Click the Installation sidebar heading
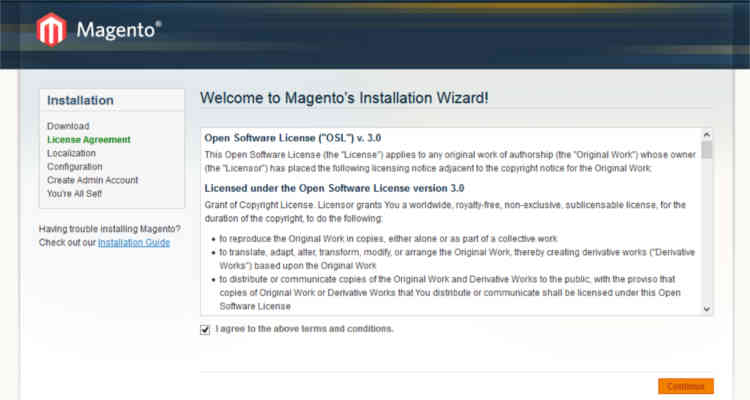This screenshot has width=750, height=400. click(x=80, y=100)
